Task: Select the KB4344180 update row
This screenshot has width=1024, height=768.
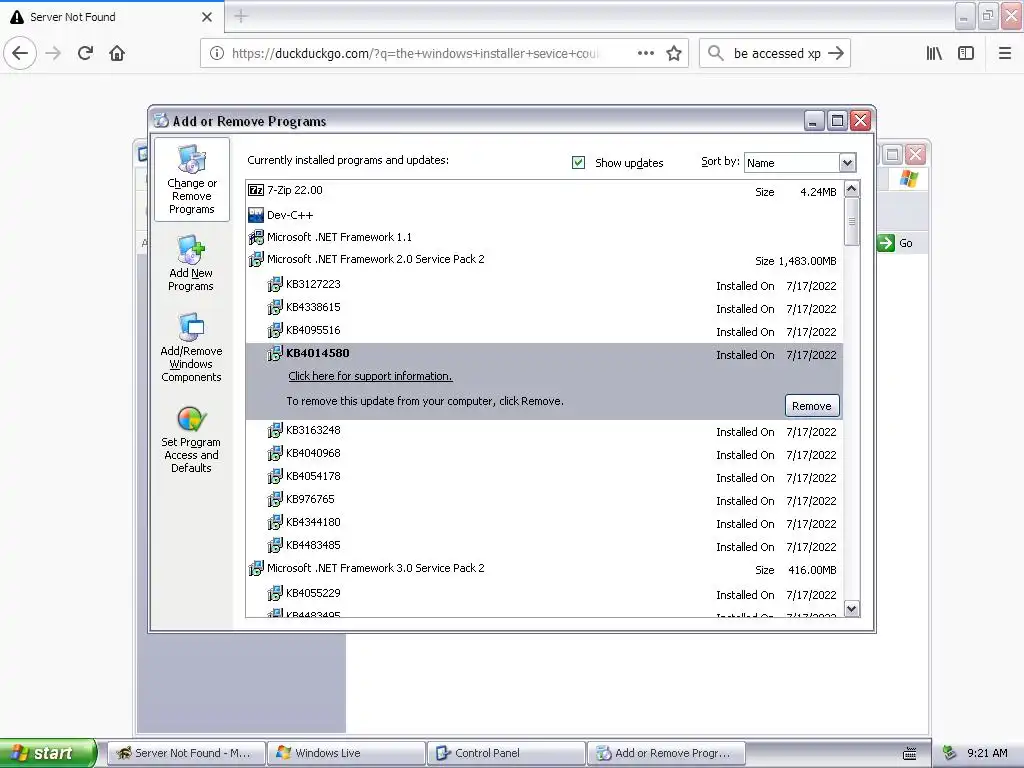Action: pyautogui.click(x=545, y=522)
